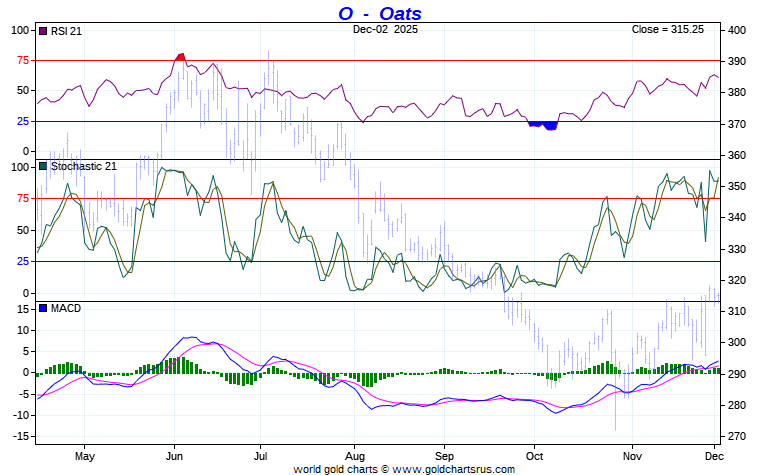Click the teal Stochastic 21 legend square
The height and width of the screenshot is (475, 760).
pyautogui.click(x=42, y=166)
